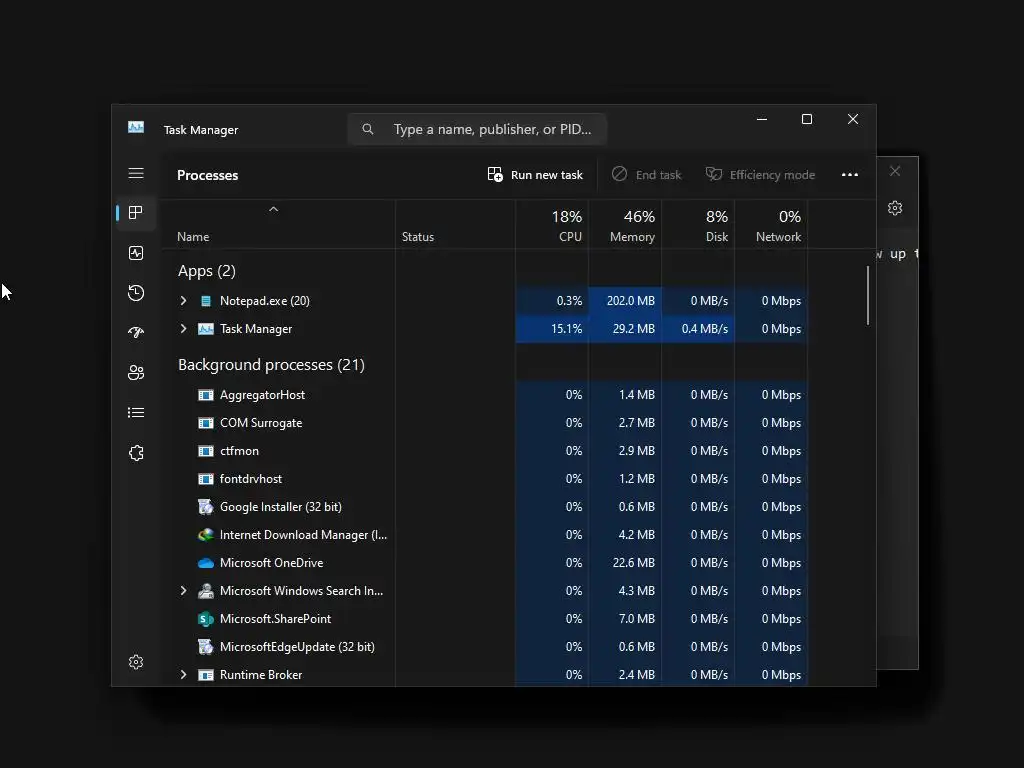Click the Apps (2) group heading
Viewport: 1024px width, 768px height.
[x=207, y=271]
